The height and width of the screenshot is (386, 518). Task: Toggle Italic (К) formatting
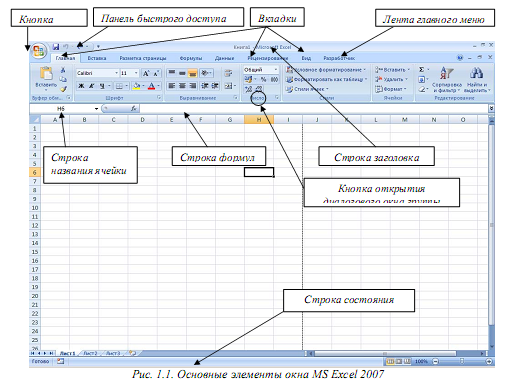pyautogui.click(x=91, y=86)
